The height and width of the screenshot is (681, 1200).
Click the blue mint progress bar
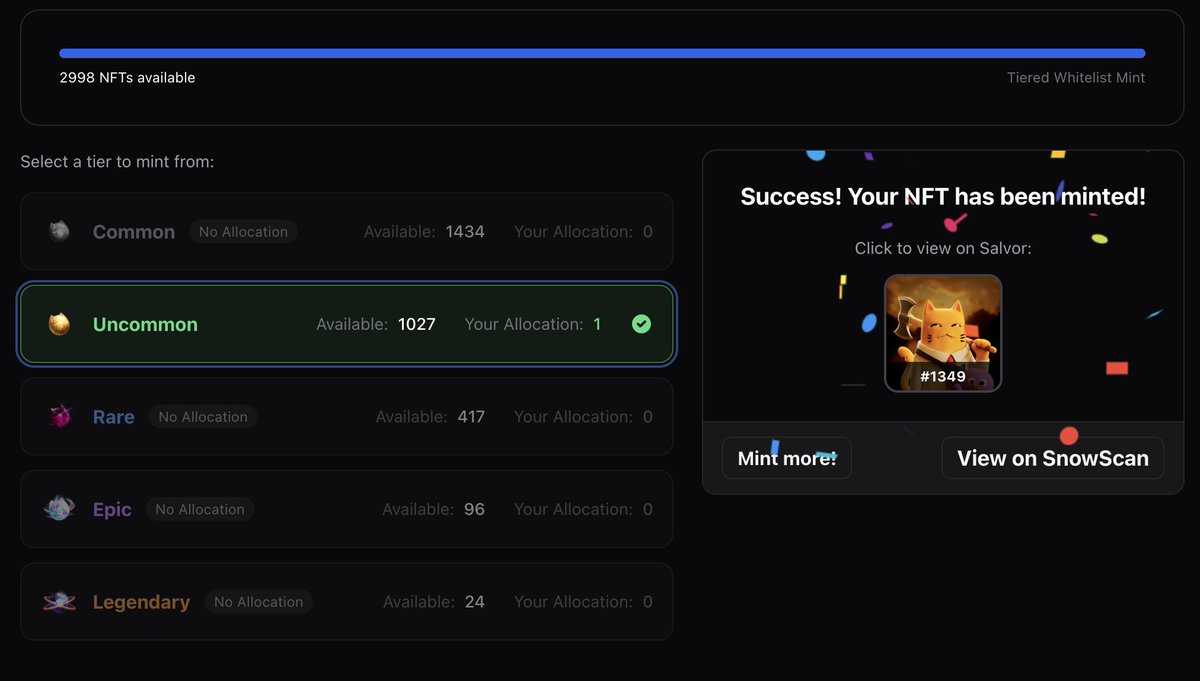[x=600, y=52]
